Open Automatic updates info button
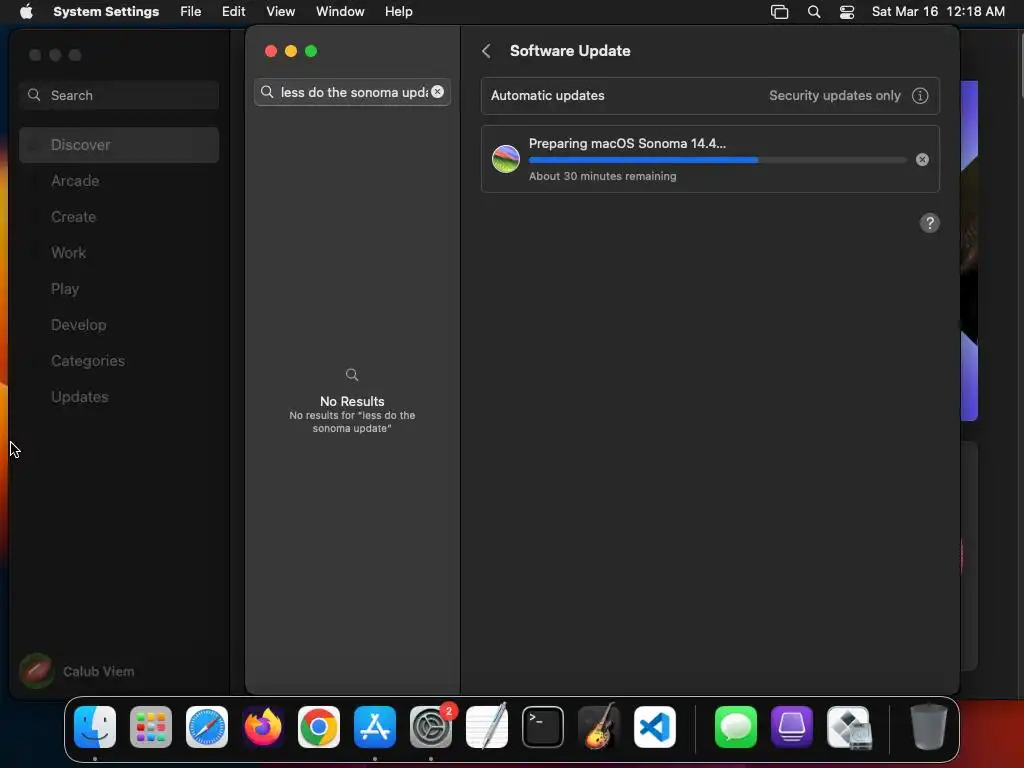This screenshot has width=1024, height=768. pyautogui.click(x=920, y=96)
